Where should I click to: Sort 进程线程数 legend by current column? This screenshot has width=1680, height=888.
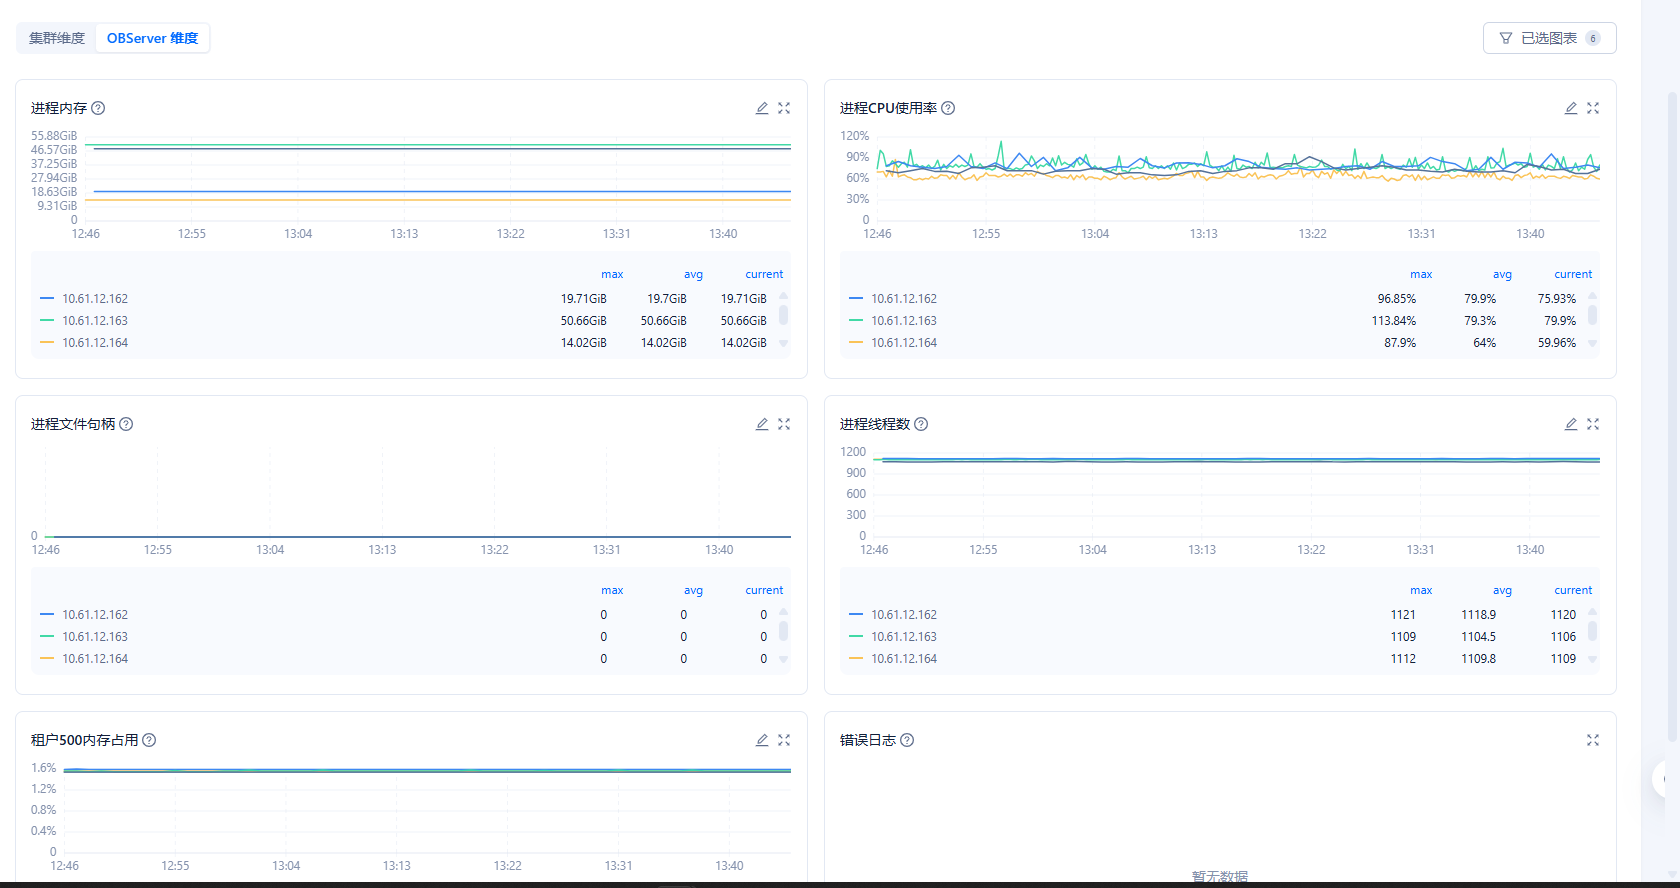[x=1572, y=590]
